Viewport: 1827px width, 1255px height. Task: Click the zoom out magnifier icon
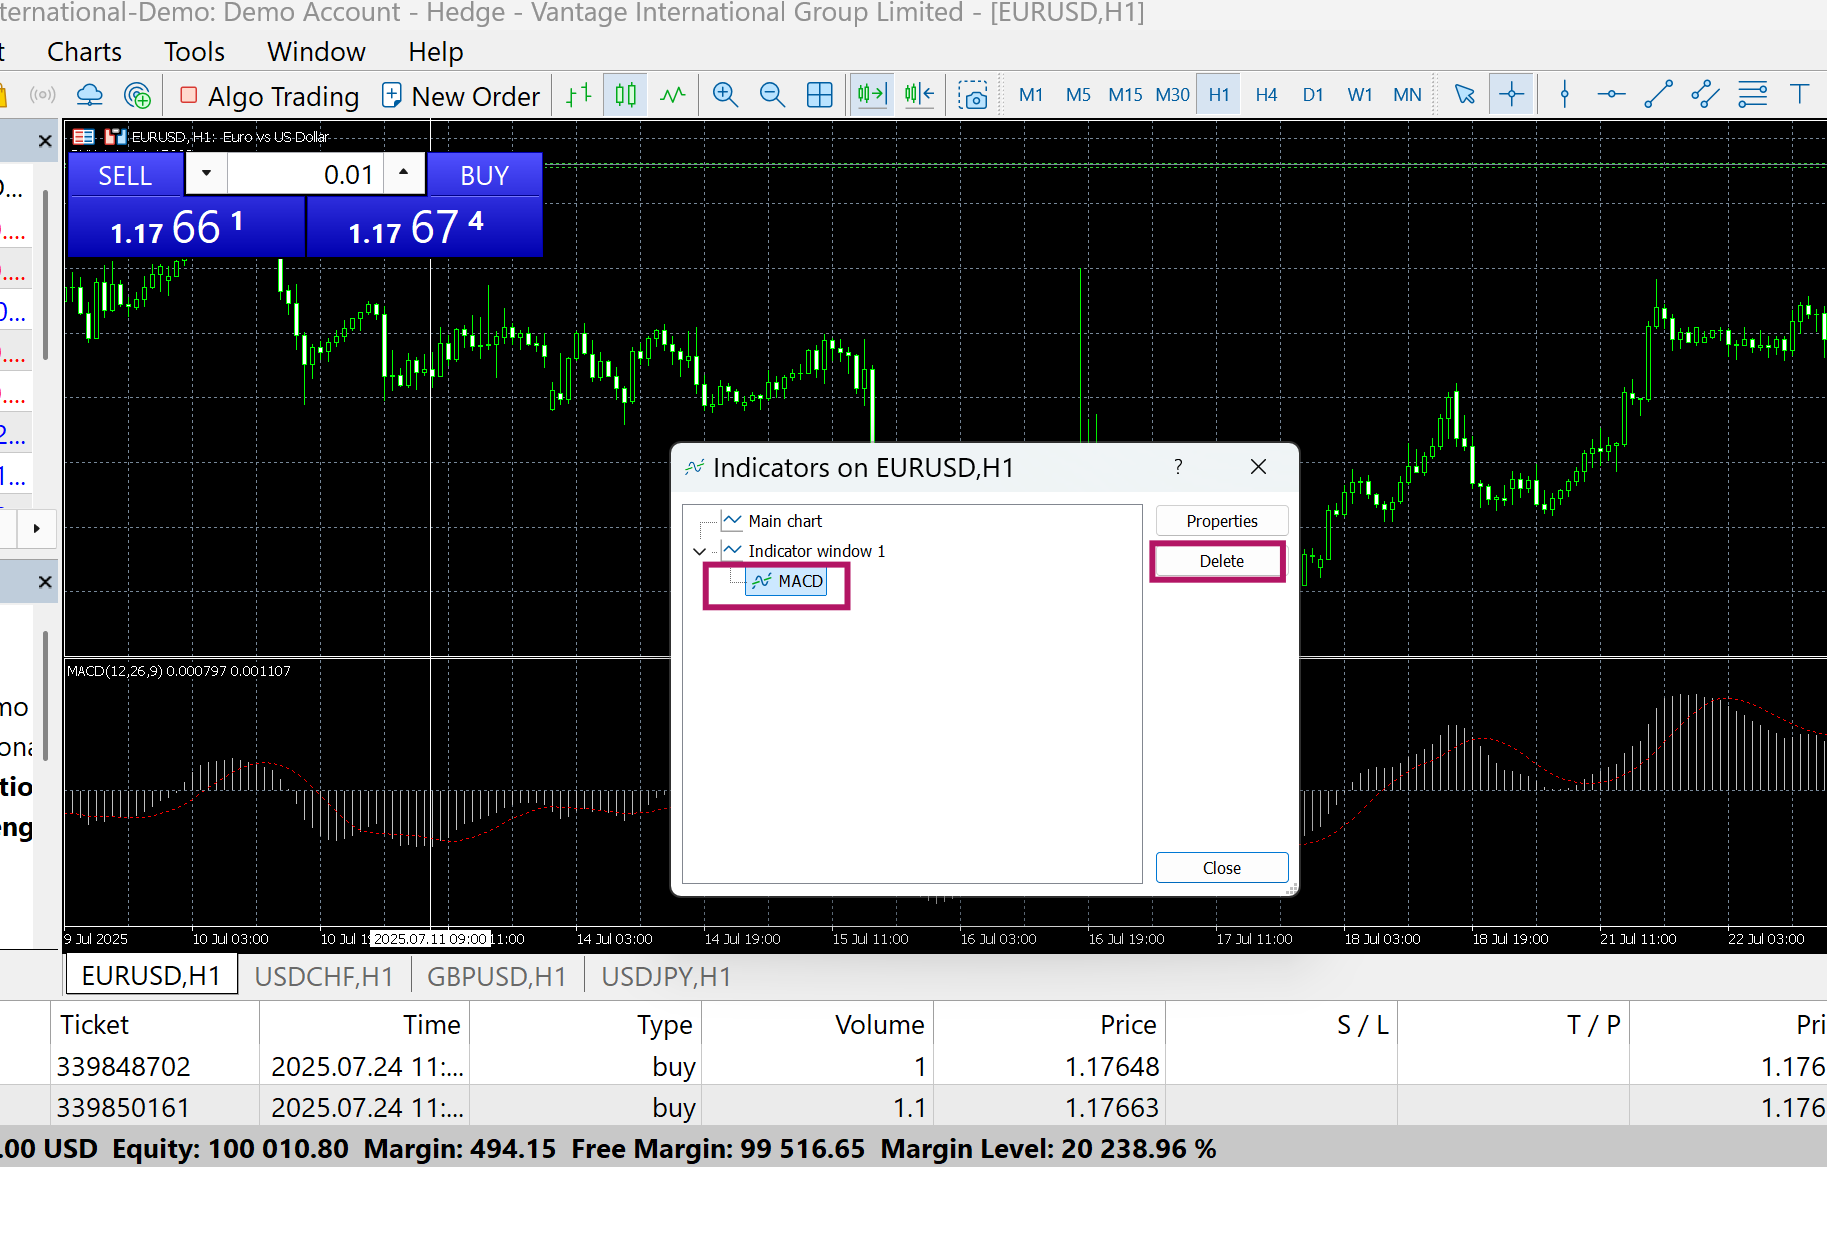click(x=772, y=95)
